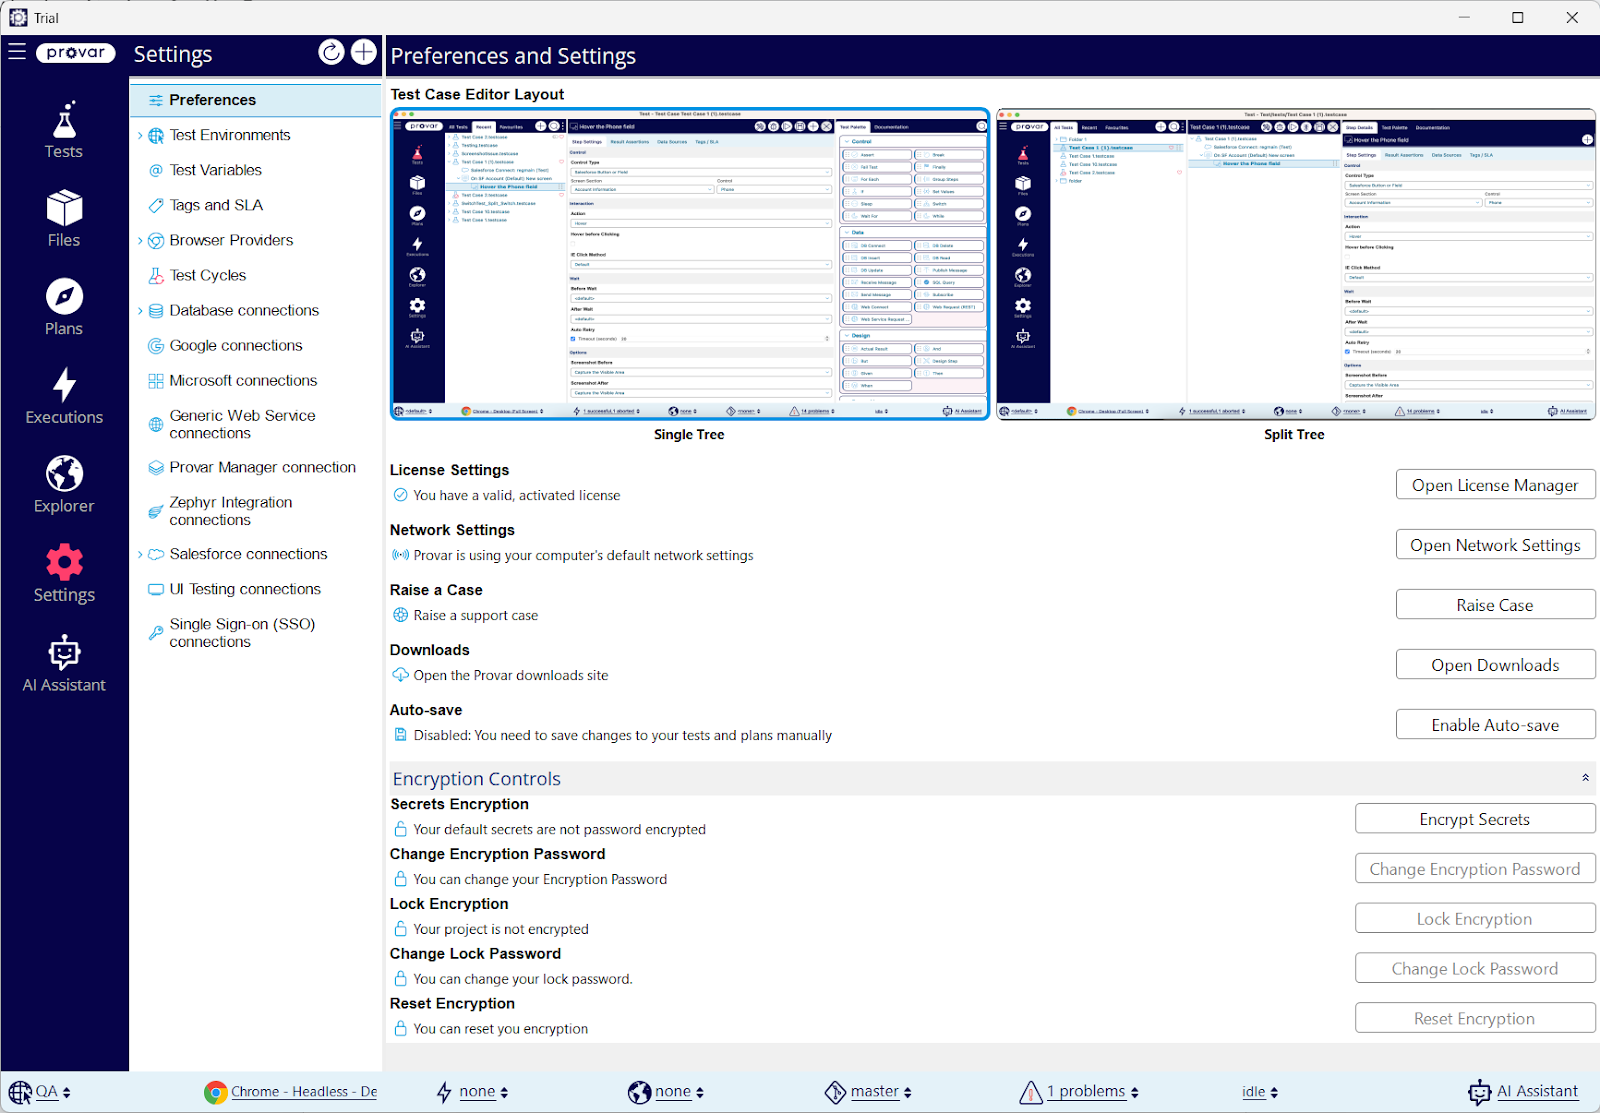This screenshot has height=1113, width=1600.
Task: Click the Provar logo
Action: pos(76,53)
